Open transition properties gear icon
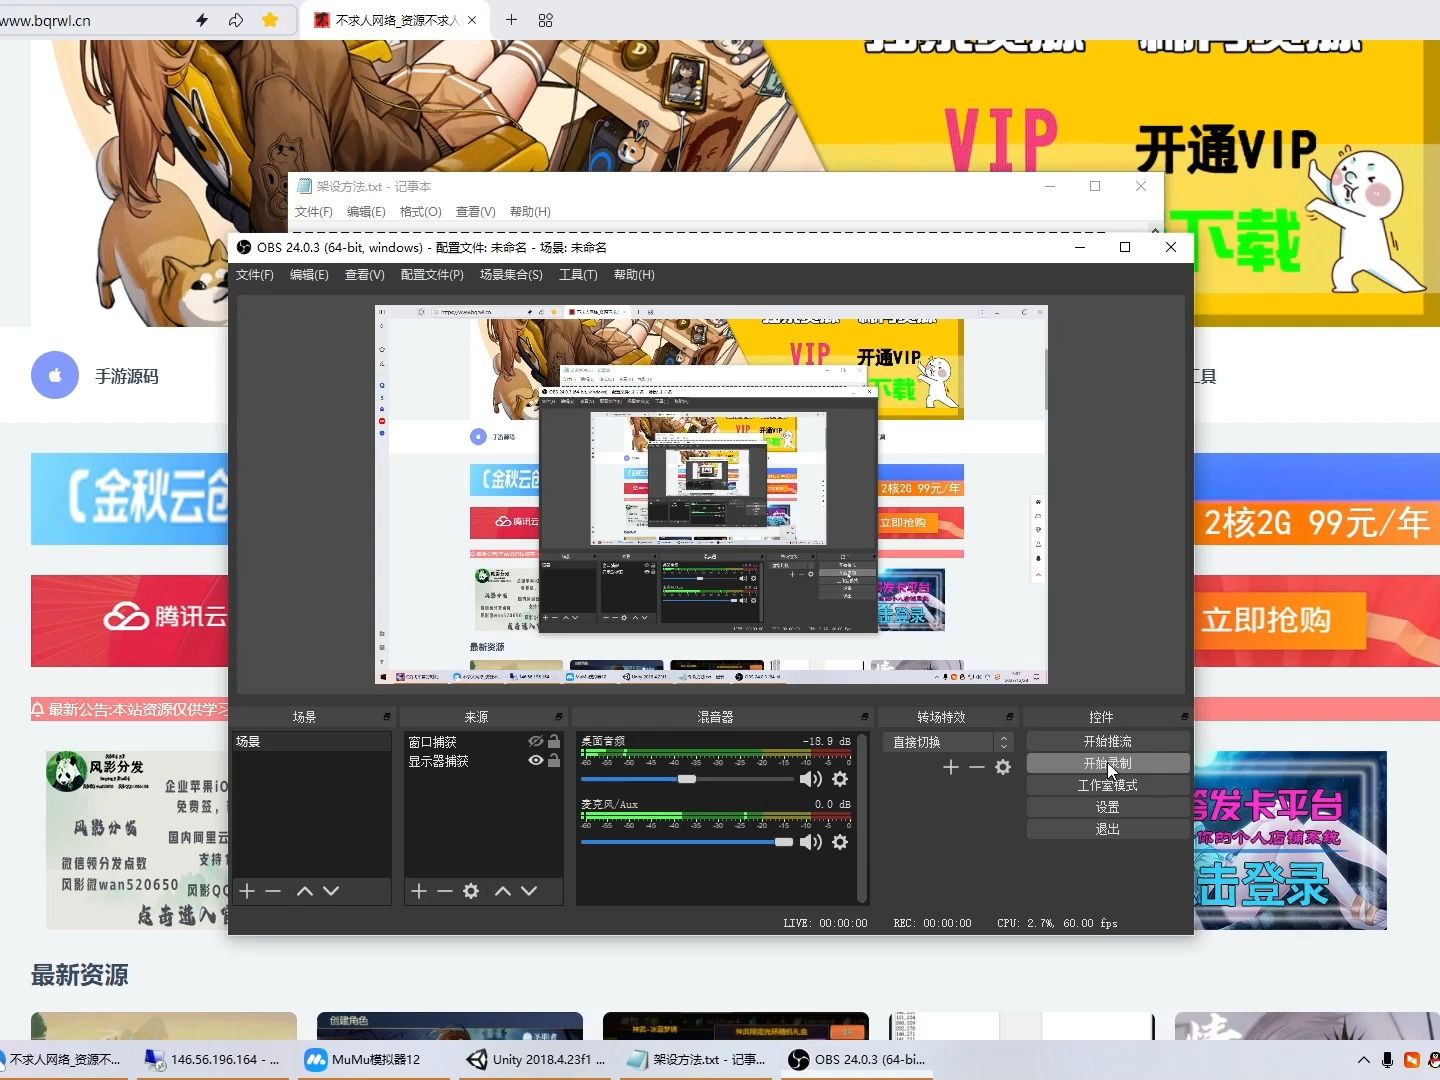The height and width of the screenshot is (1080, 1440). [1003, 767]
